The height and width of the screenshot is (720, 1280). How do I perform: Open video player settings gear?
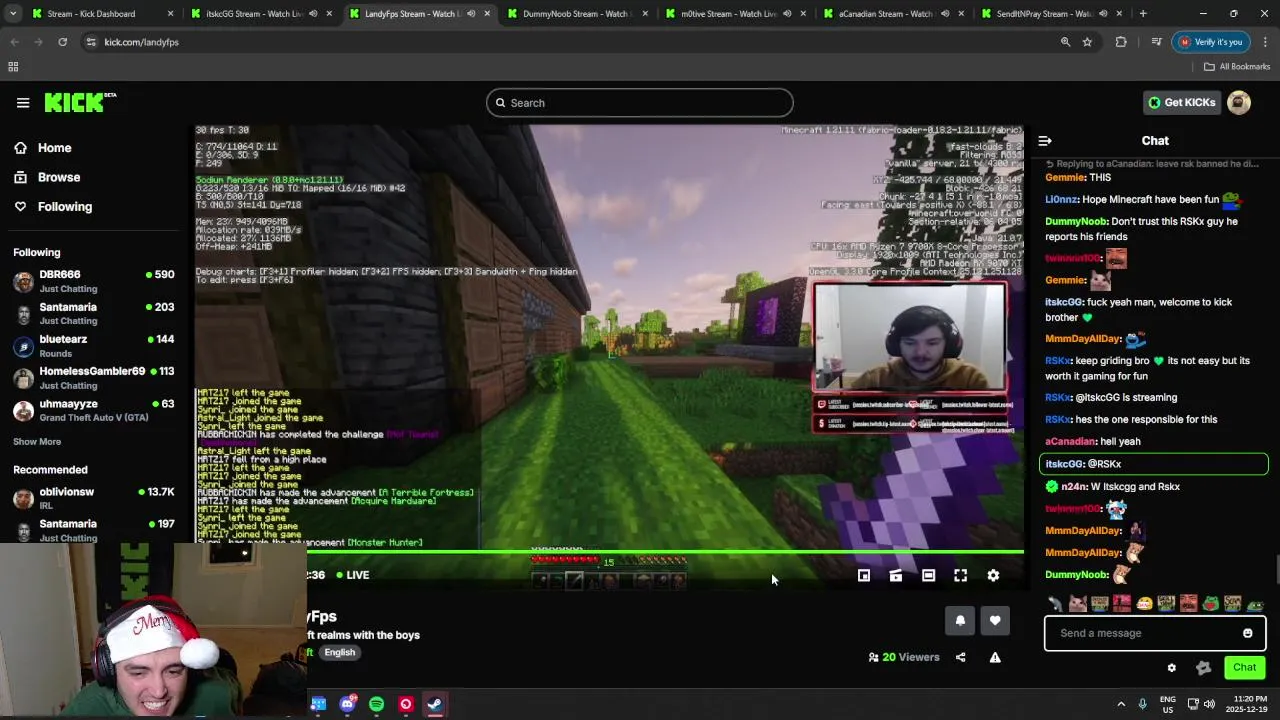[993, 575]
